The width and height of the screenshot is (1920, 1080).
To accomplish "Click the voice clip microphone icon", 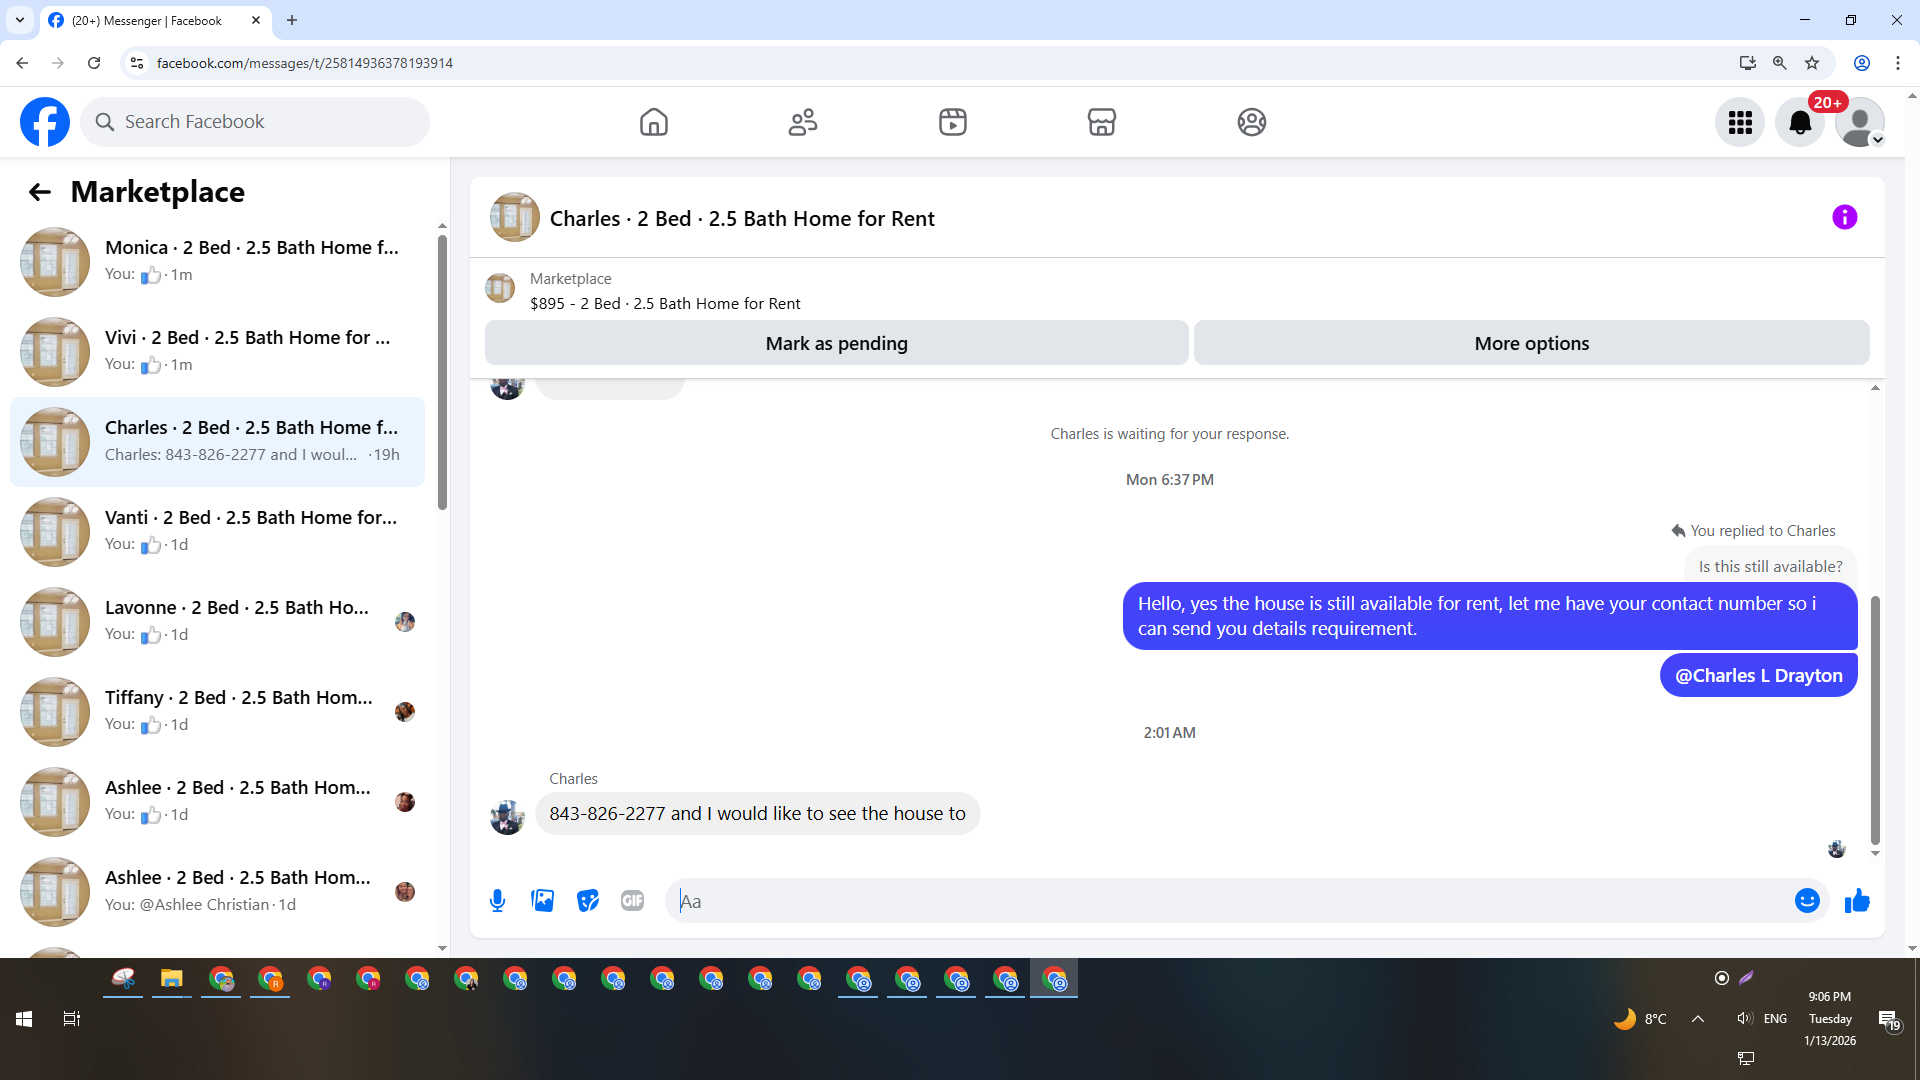I will coord(497,901).
